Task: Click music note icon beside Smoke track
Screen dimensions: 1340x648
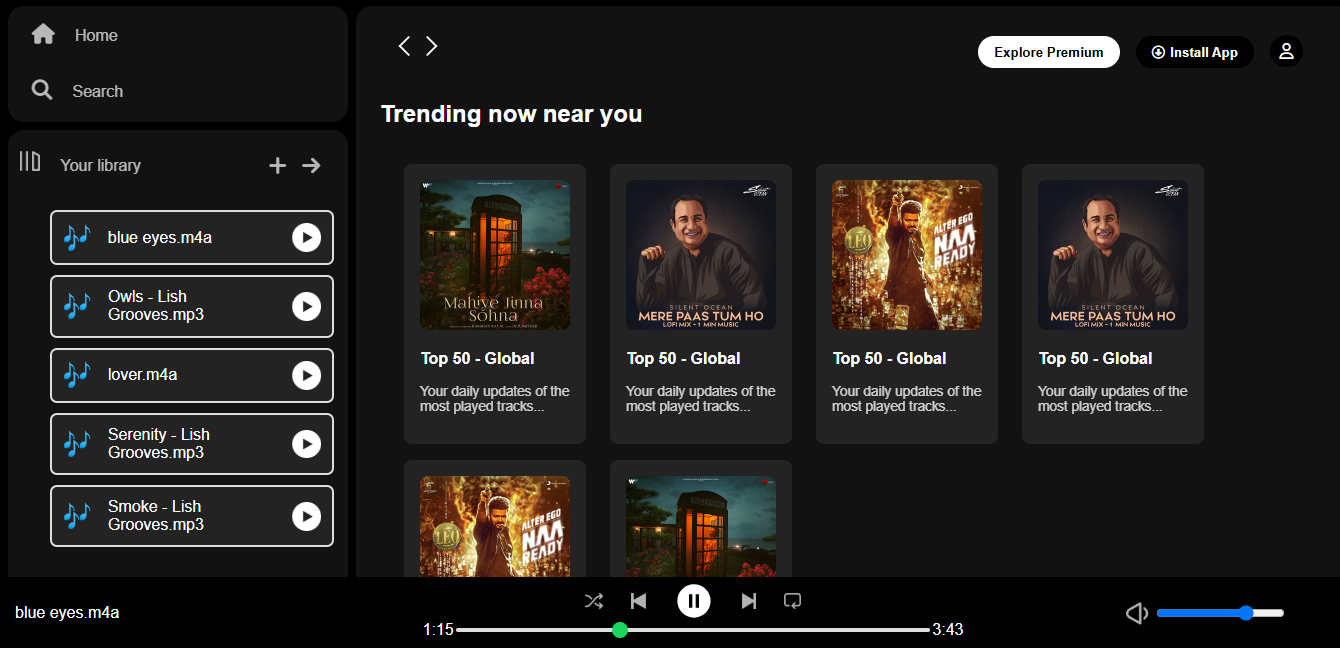Action: click(x=76, y=516)
